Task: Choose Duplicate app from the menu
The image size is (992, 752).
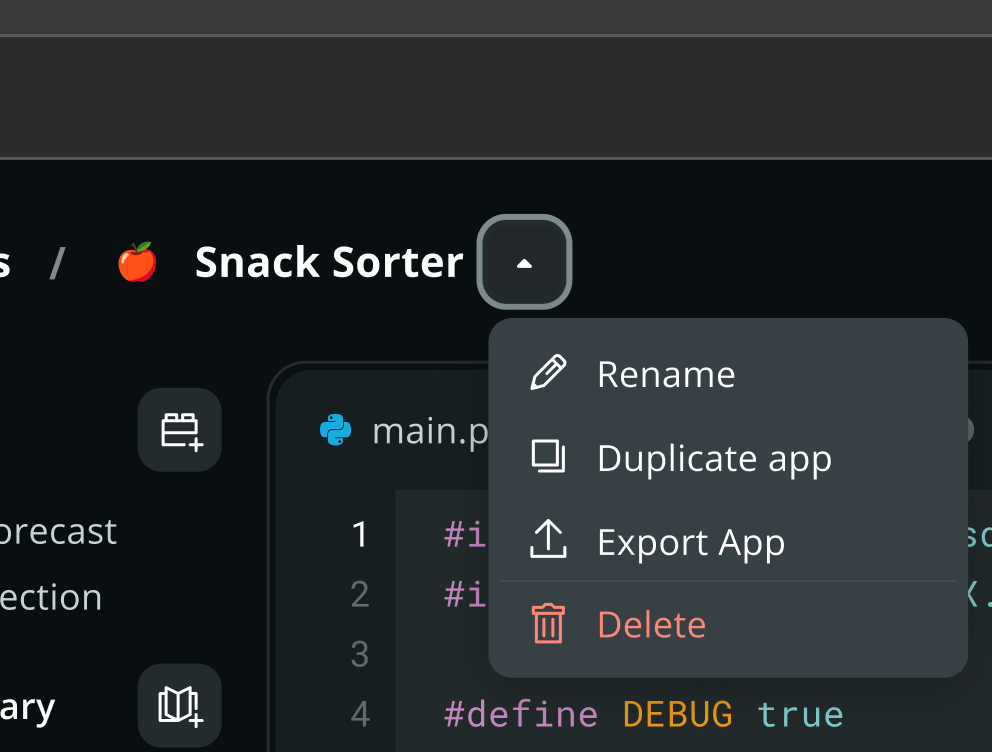Action: [x=714, y=458]
